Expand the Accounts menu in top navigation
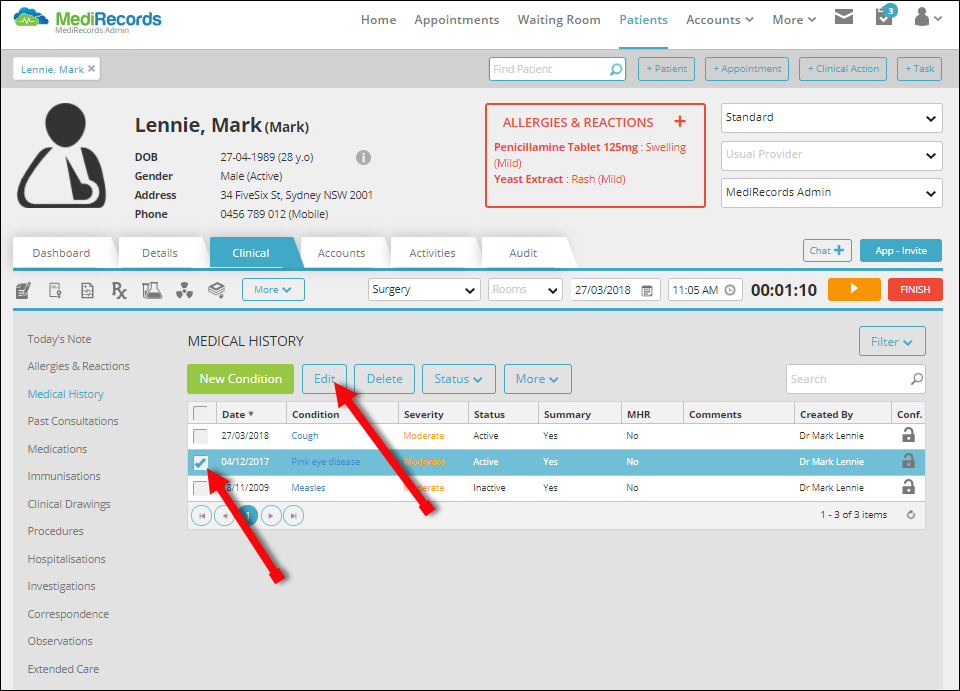960x691 pixels. tap(719, 20)
